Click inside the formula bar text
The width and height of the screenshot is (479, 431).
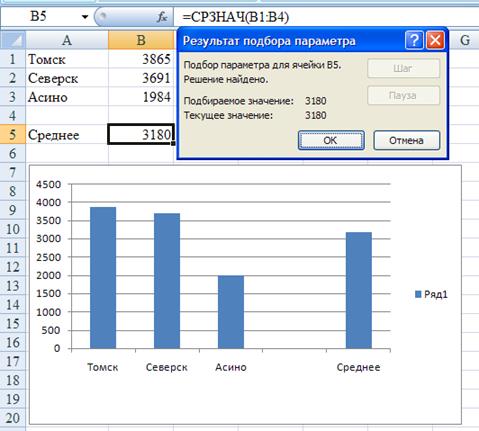(x=235, y=17)
